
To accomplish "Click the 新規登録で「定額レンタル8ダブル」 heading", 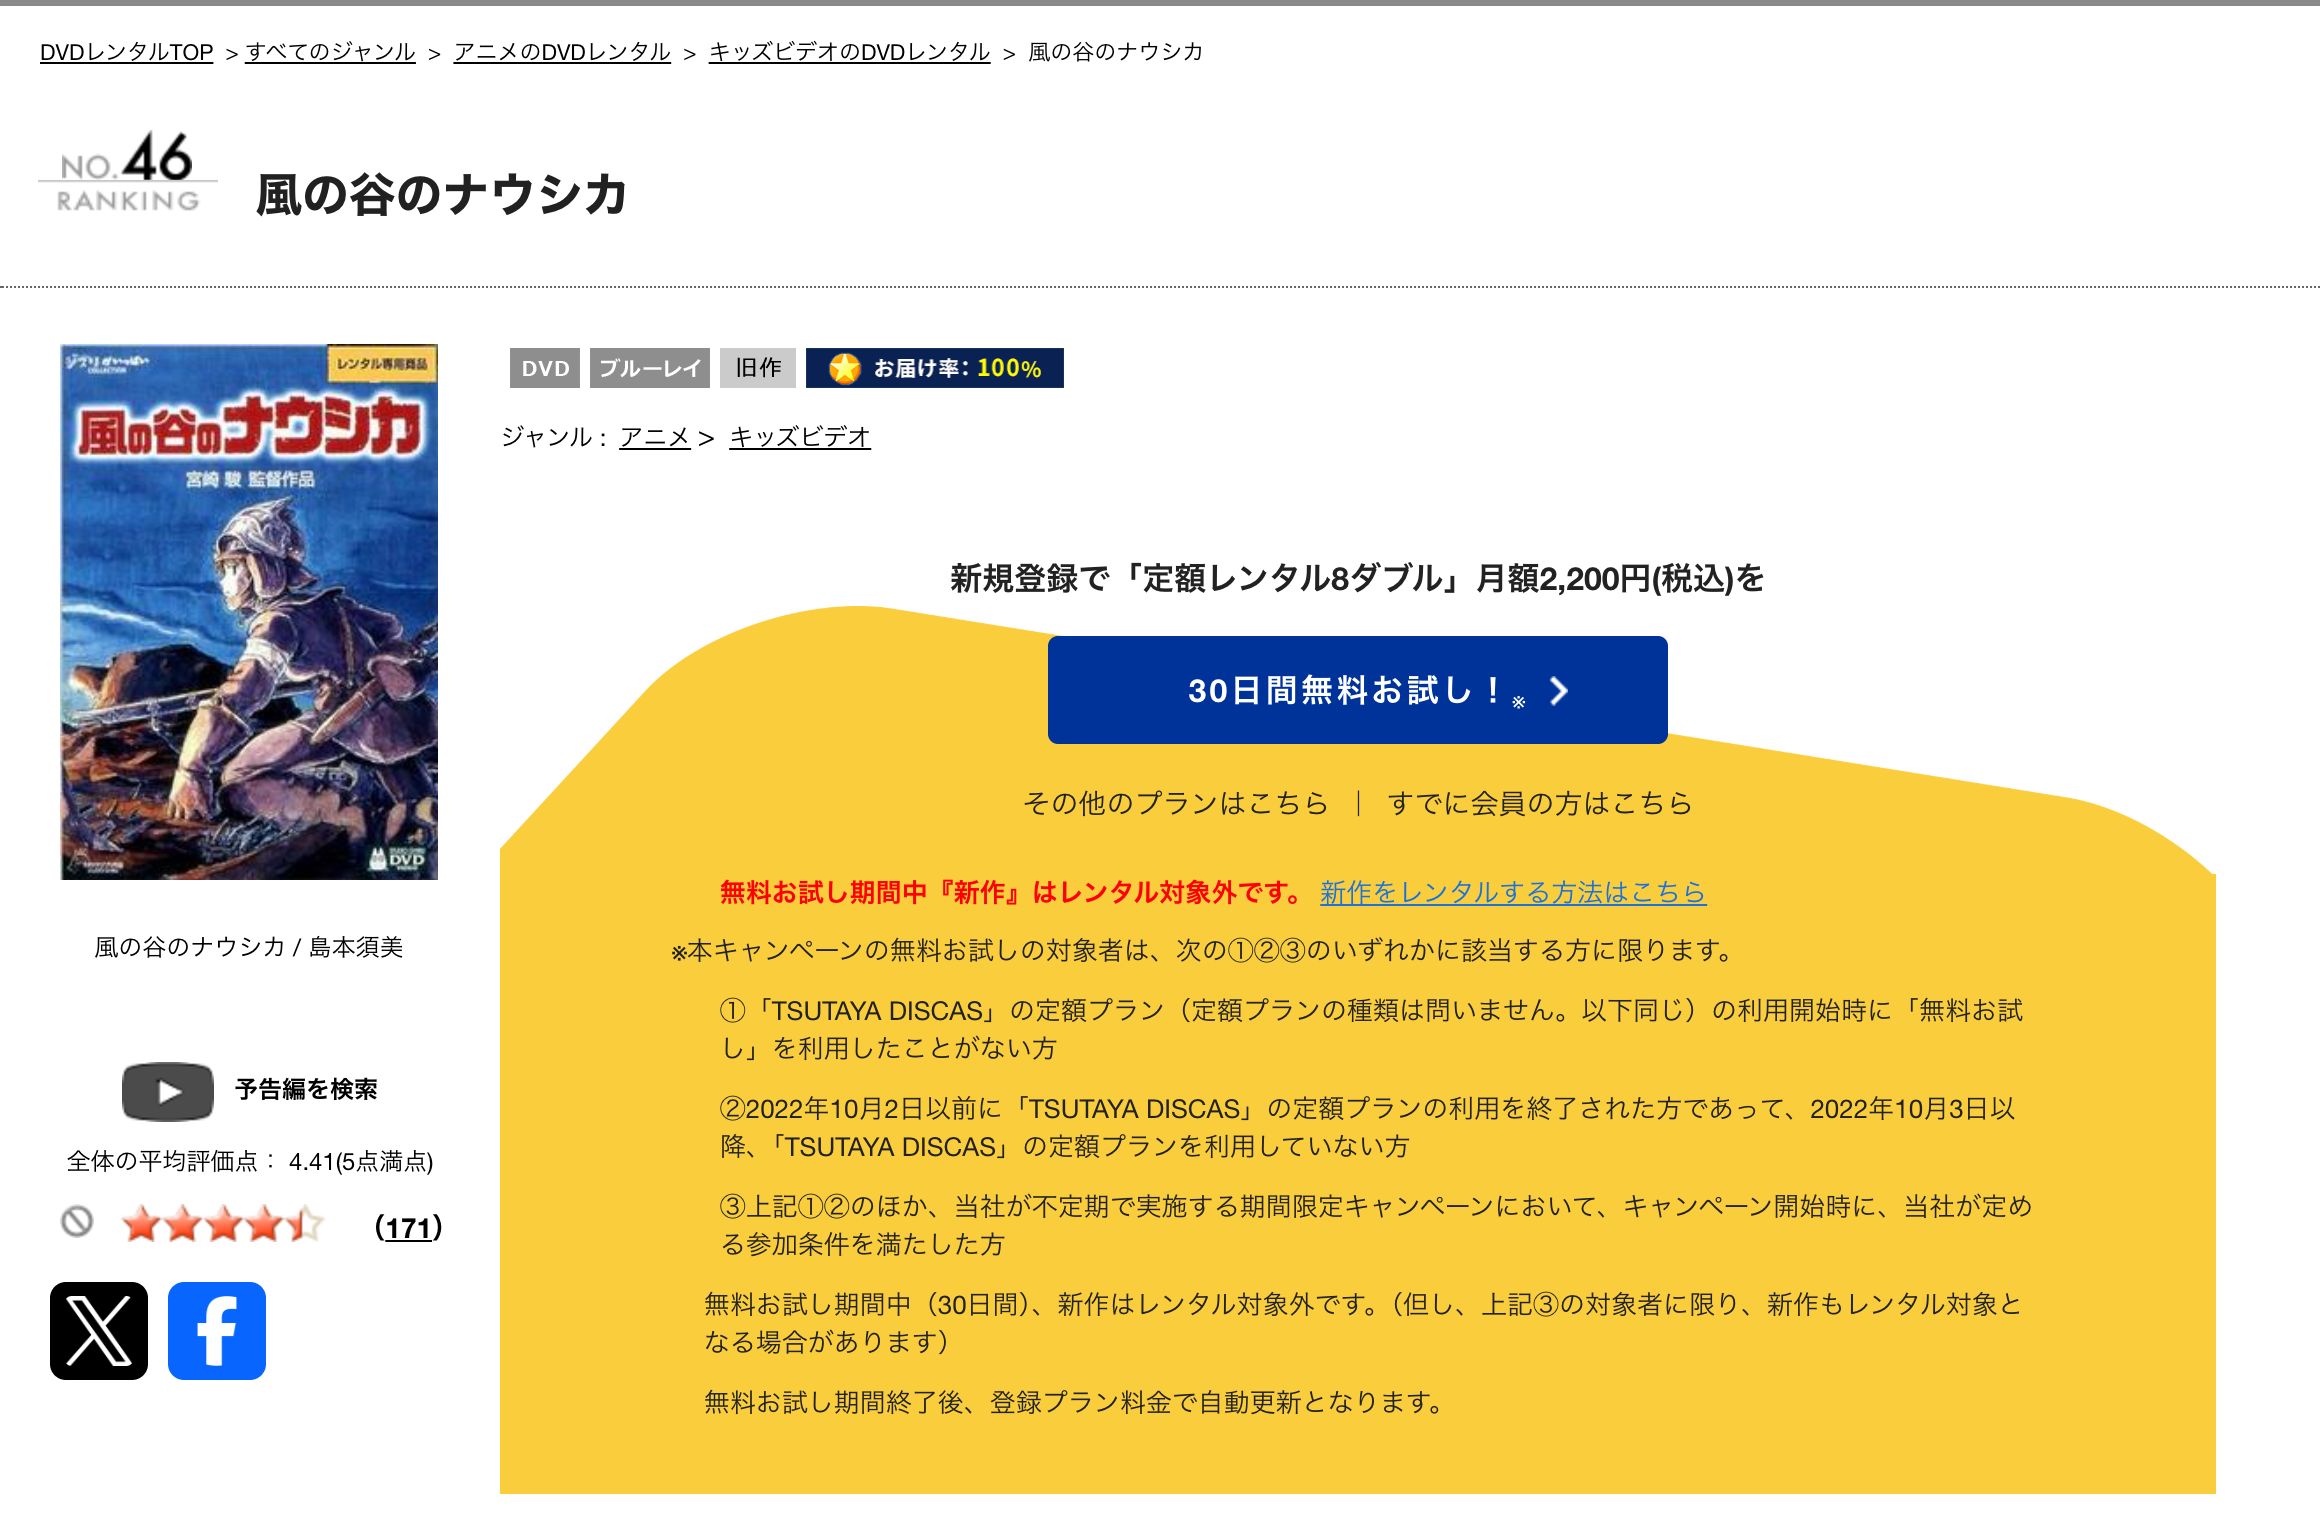I will (x=1357, y=578).
